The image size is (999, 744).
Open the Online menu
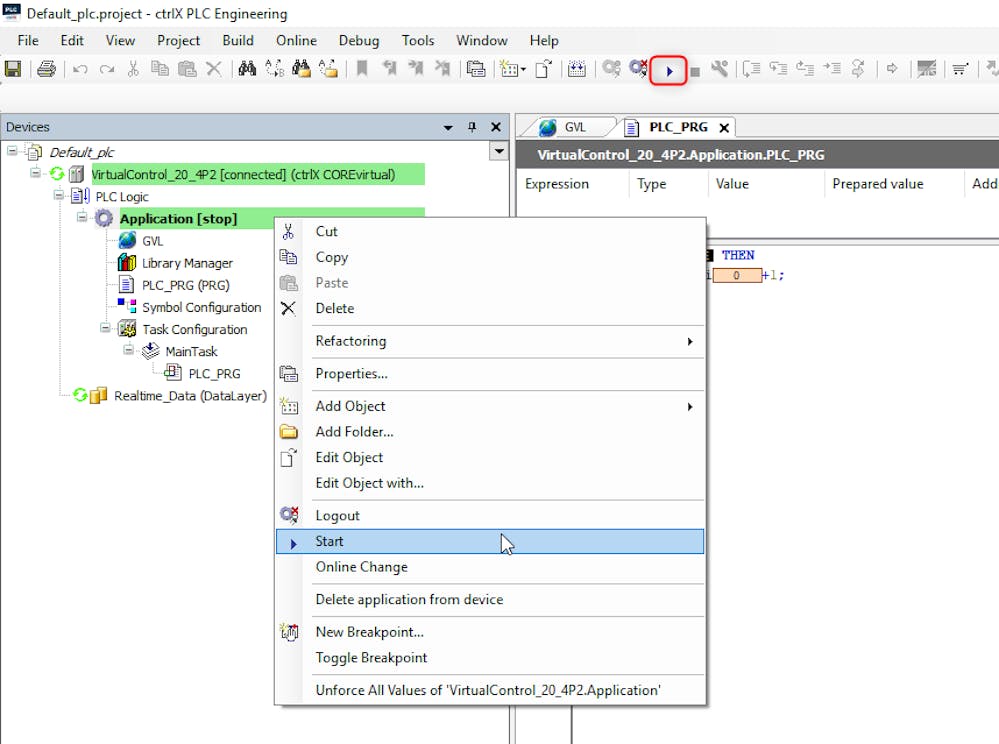tap(296, 40)
